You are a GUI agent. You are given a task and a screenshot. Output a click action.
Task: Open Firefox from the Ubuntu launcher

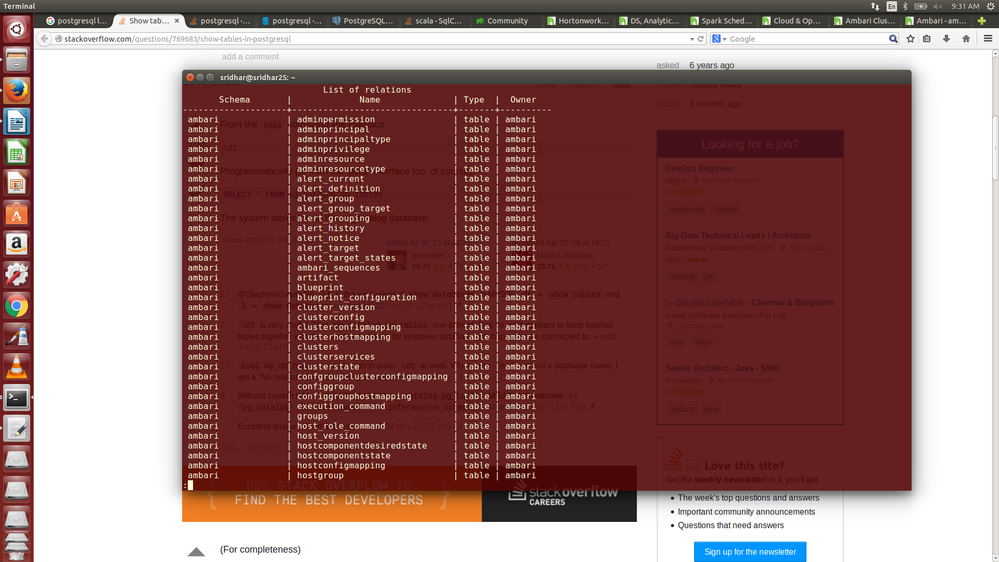(17, 90)
